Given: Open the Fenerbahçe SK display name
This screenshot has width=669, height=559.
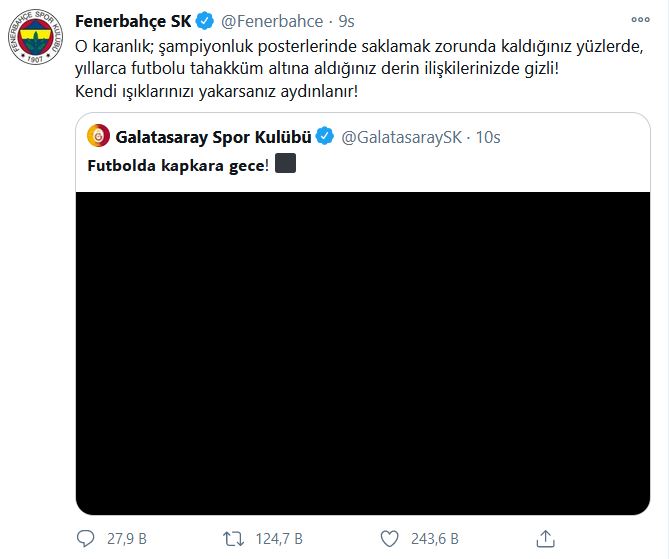Looking at the screenshot, I should [133, 21].
